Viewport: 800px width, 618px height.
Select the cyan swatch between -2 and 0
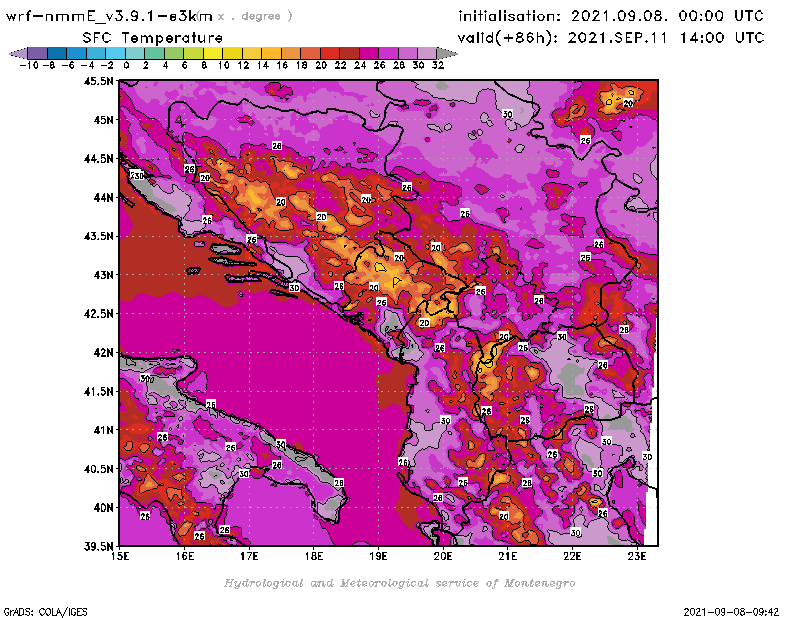pyautogui.click(x=116, y=53)
